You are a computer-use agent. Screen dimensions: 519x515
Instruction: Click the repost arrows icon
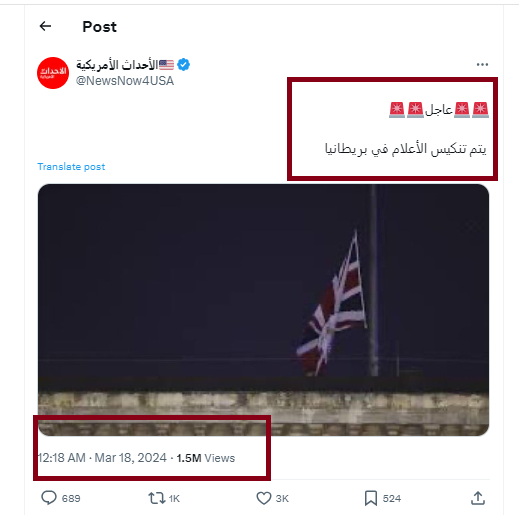(x=157, y=498)
